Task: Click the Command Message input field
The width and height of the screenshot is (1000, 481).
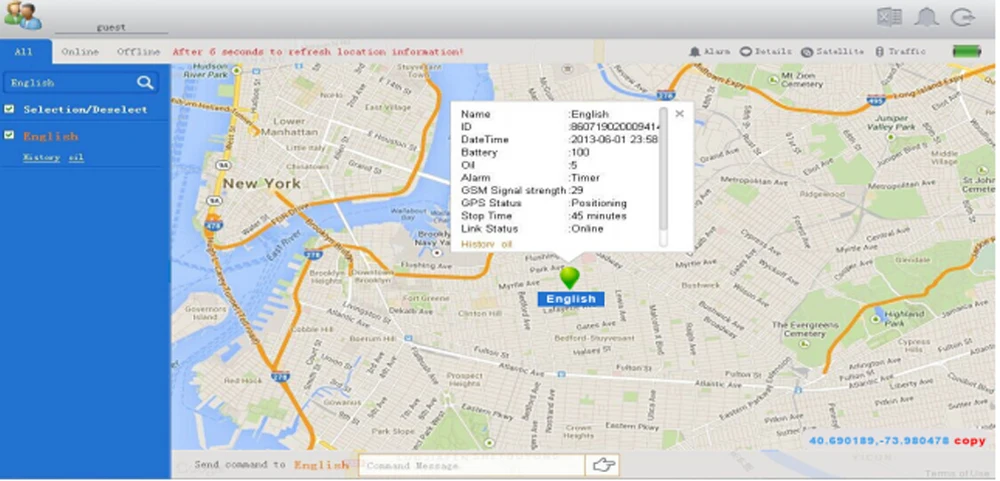Action: coord(471,465)
